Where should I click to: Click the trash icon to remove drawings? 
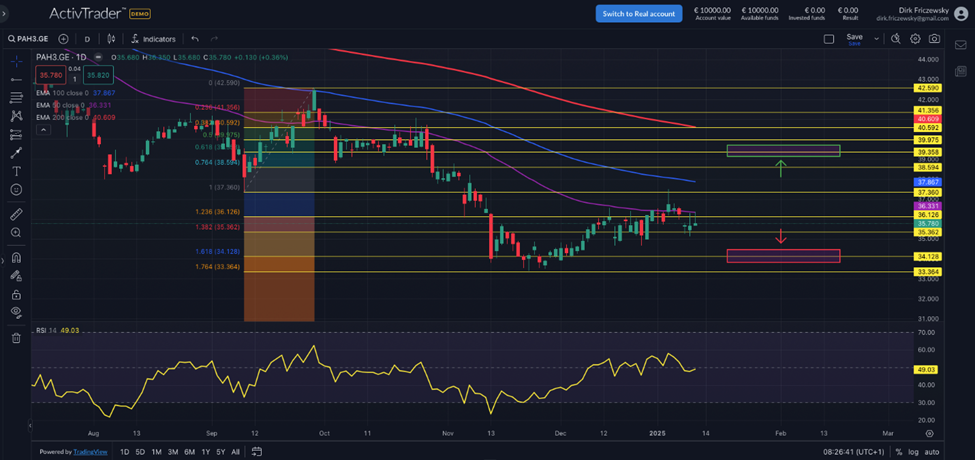point(16,338)
